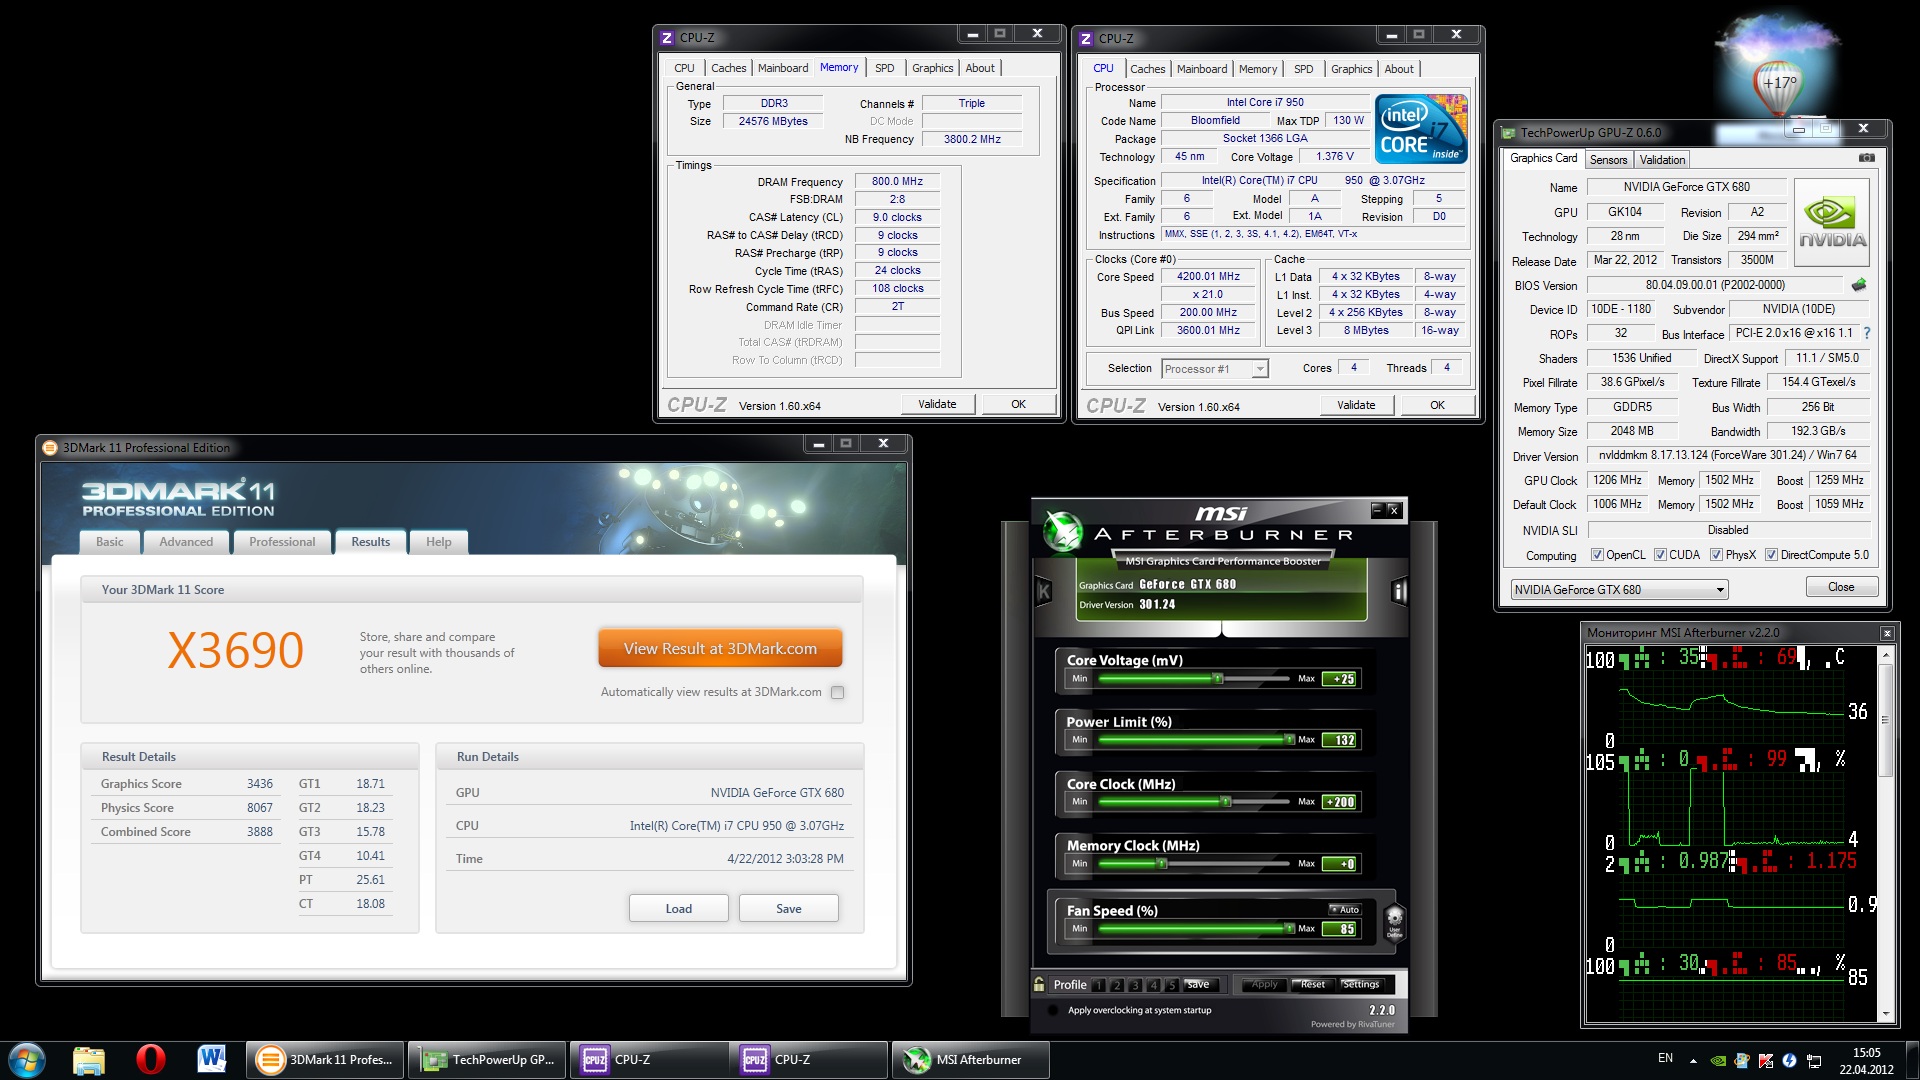Click Afterburner Reset button

click(x=1312, y=985)
